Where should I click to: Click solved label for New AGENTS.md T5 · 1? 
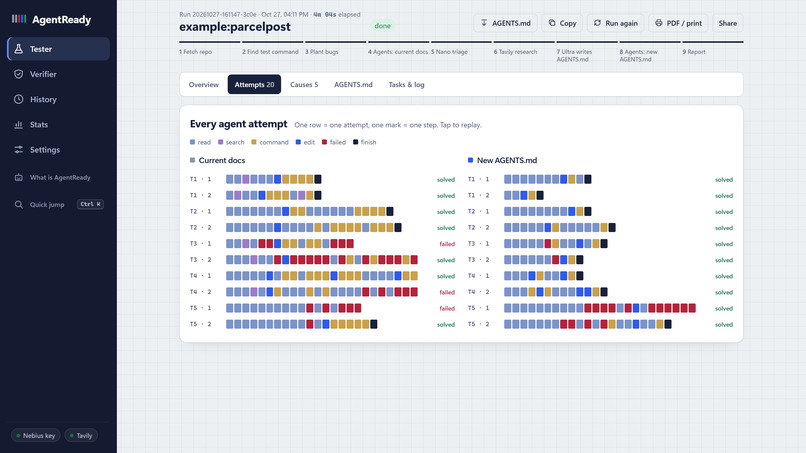(x=724, y=309)
